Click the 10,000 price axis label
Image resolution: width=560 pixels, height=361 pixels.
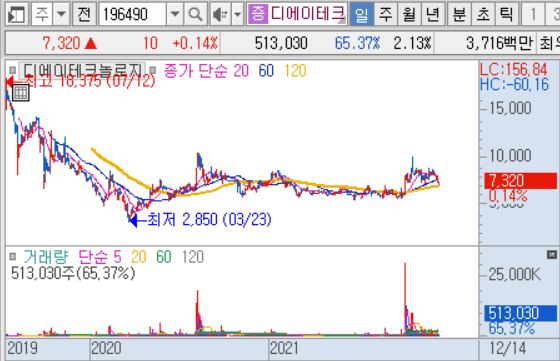pos(510,155)
